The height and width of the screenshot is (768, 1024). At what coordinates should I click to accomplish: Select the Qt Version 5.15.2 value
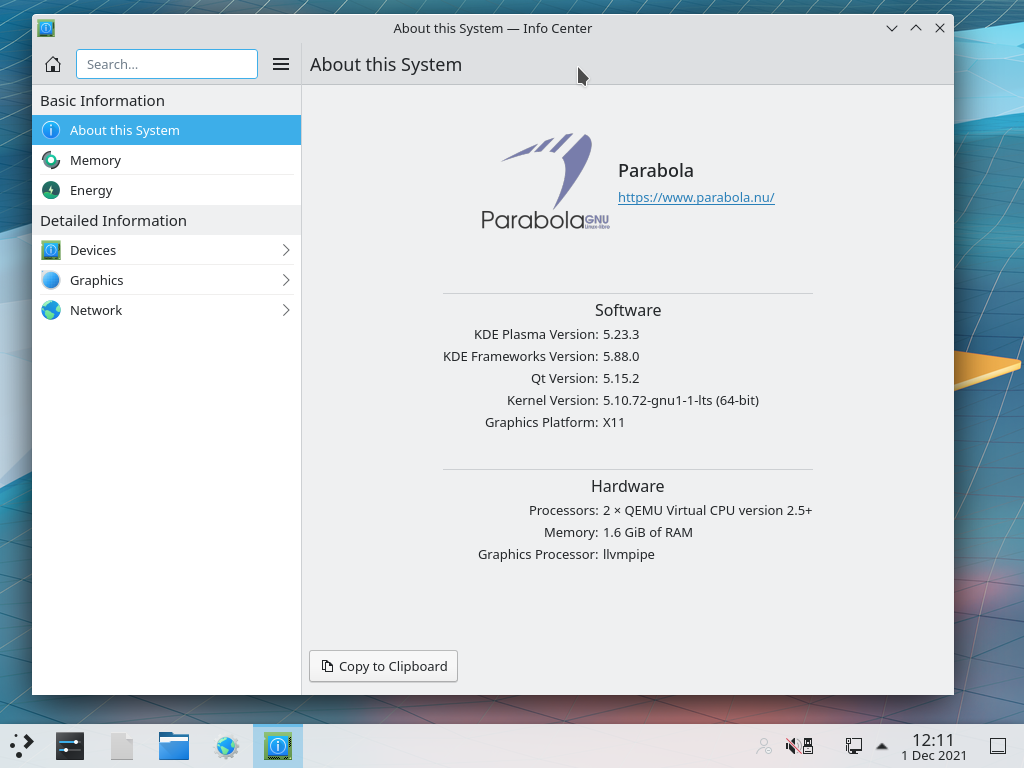click(621, 378)
